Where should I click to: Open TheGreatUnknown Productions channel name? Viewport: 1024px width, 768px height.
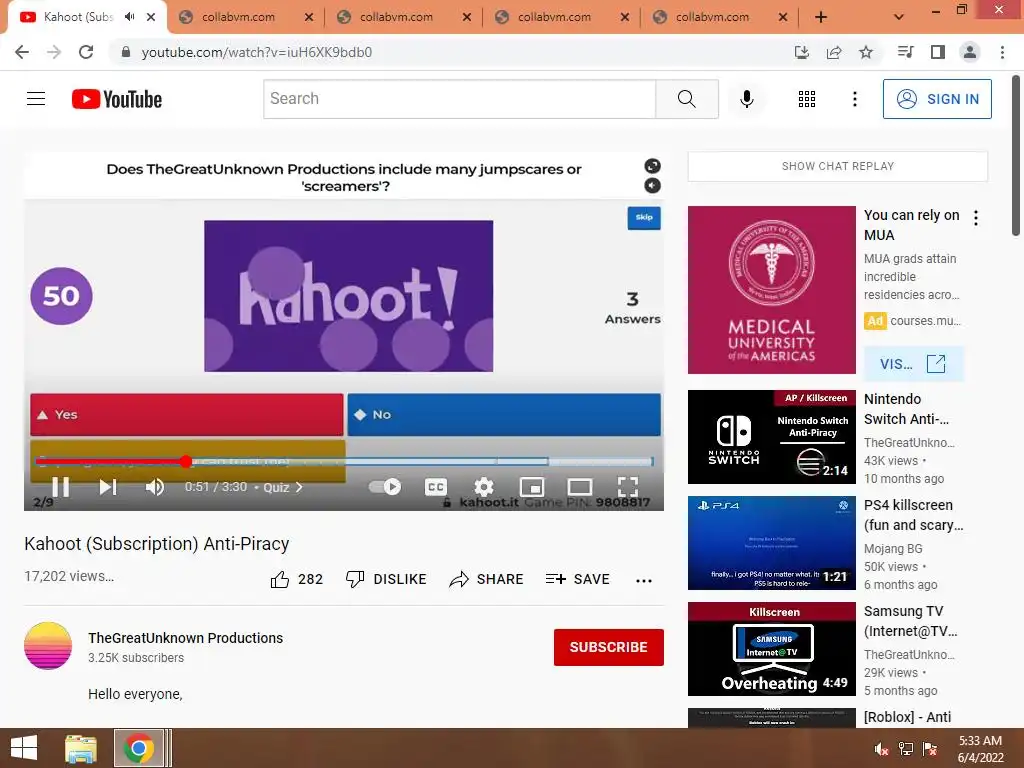point(185,638)
